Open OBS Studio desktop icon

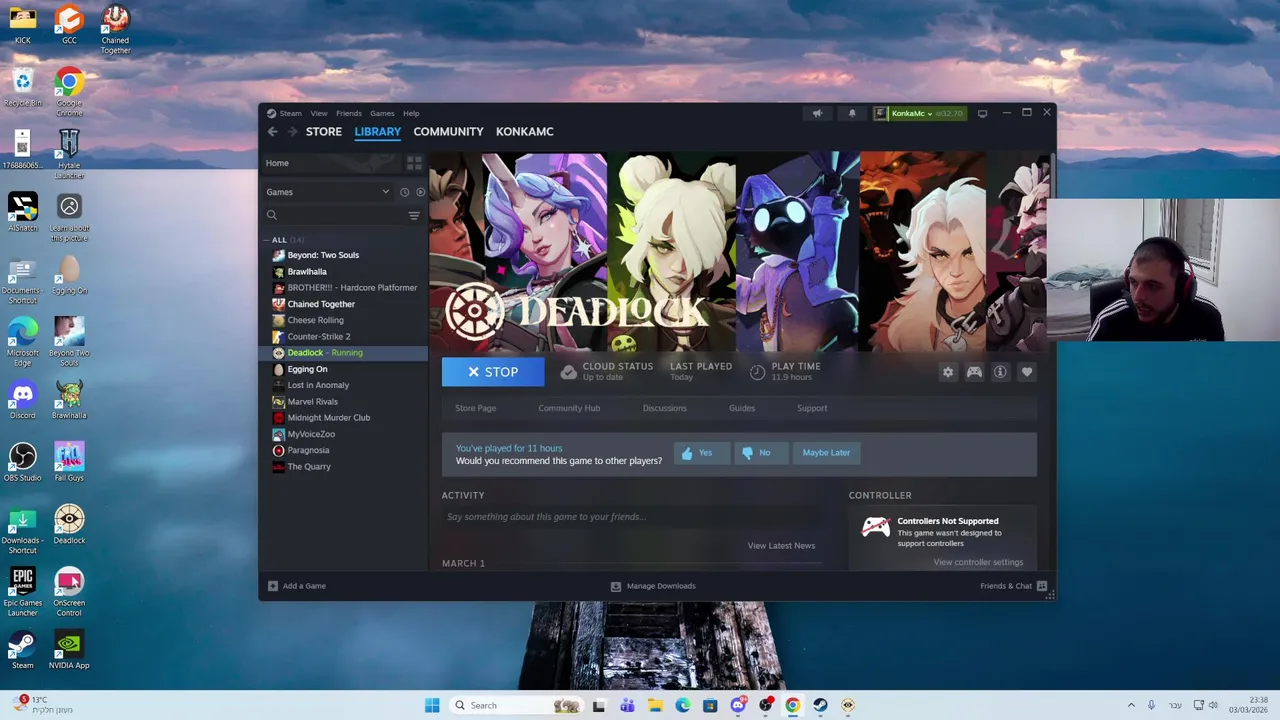coord(22,462)
